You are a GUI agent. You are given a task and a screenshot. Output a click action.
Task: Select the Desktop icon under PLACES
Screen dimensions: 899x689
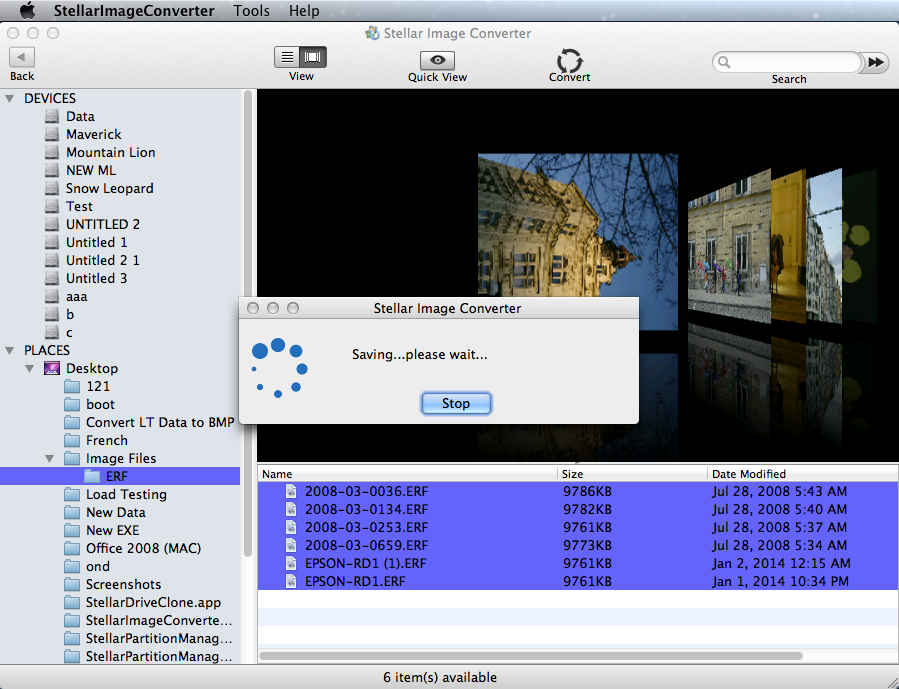pos(52,369)
